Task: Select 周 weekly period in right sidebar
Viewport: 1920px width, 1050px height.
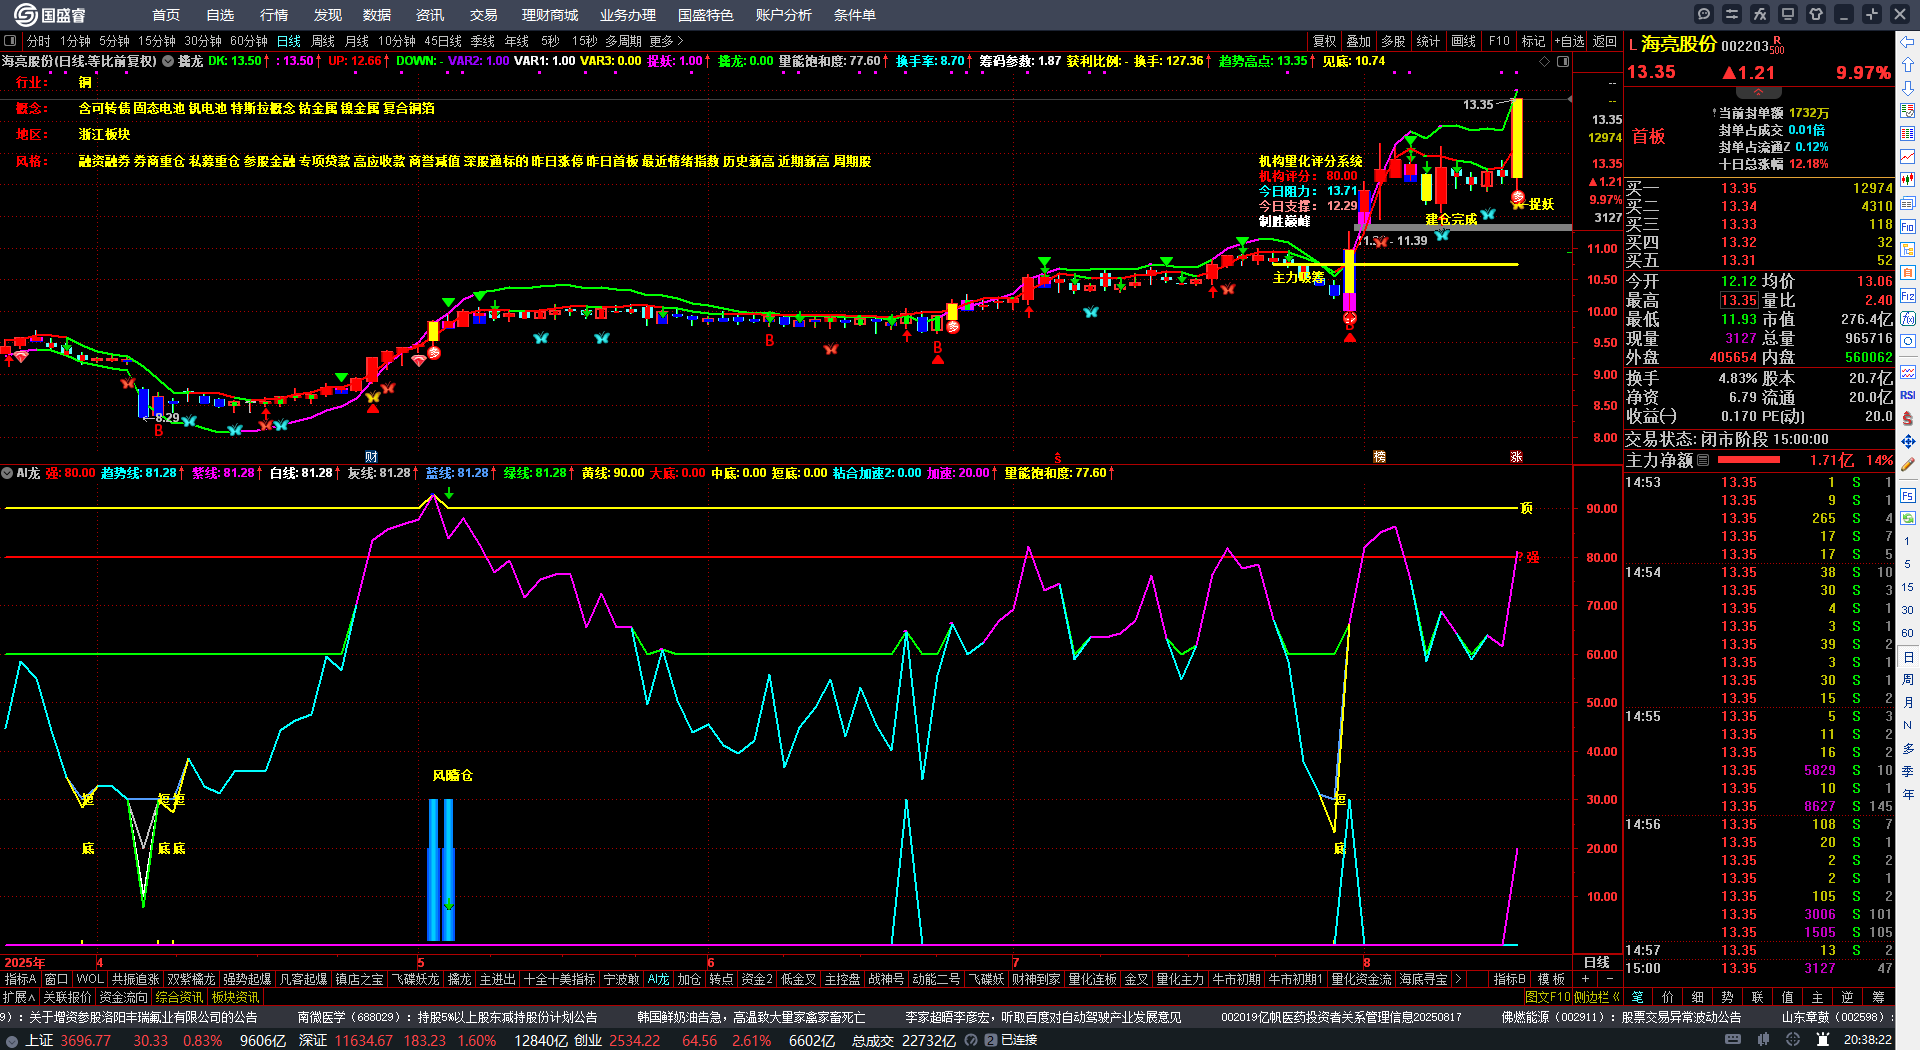Action: coord(1908,679)
